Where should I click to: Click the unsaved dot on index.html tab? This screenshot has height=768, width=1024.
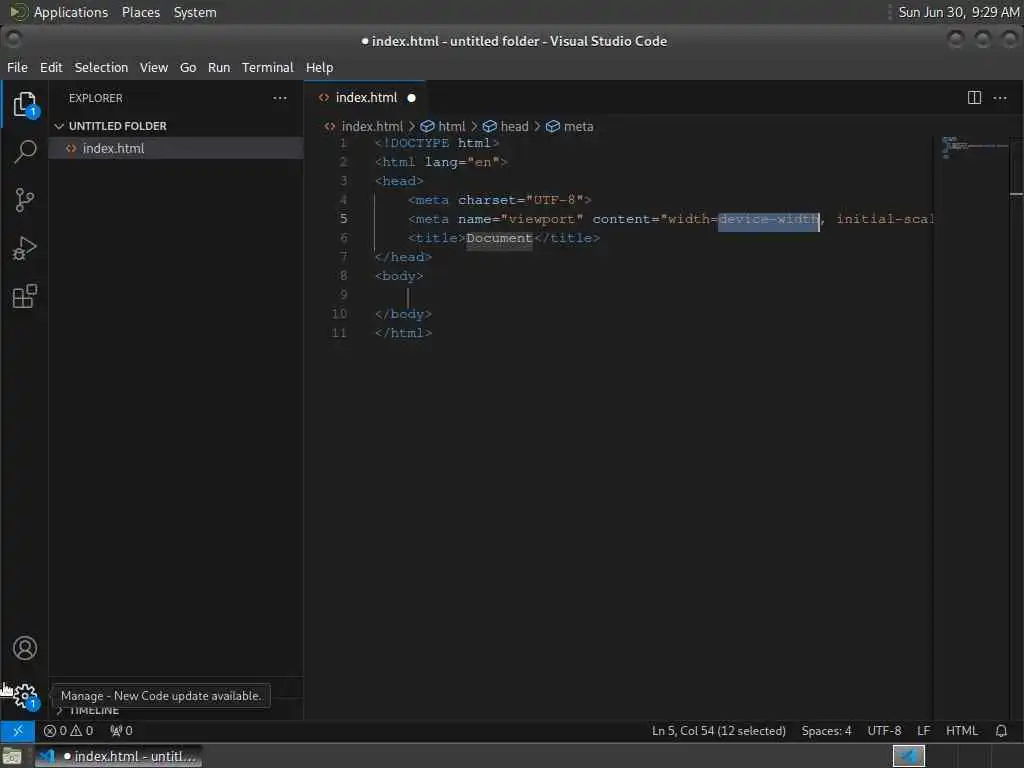(x=411, y=98)
